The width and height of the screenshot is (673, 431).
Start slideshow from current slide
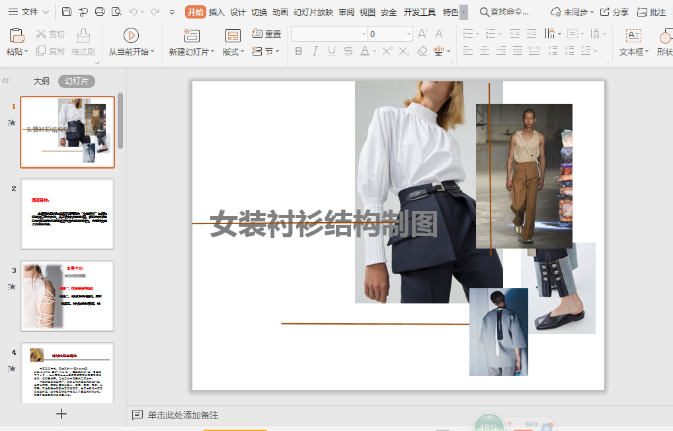coord(130,36)
